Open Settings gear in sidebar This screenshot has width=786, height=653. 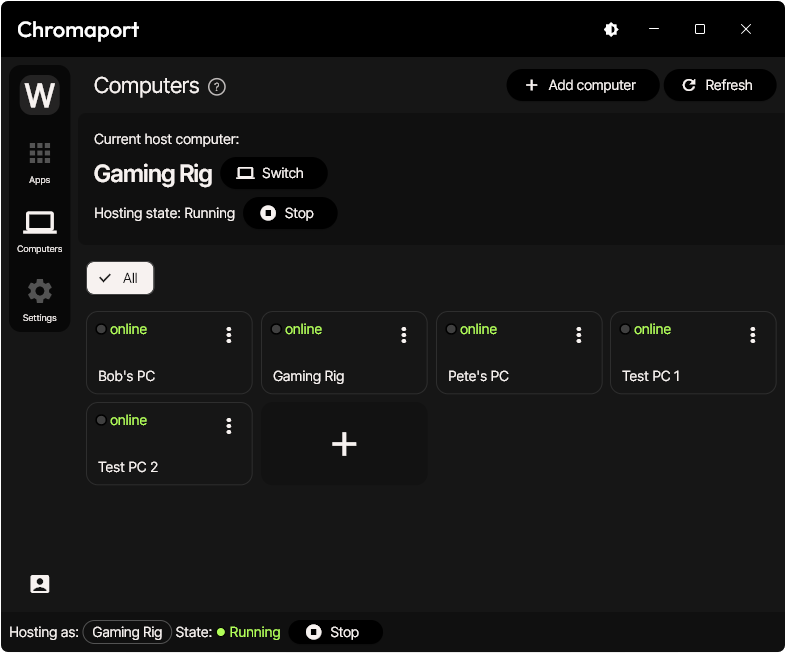39,300
